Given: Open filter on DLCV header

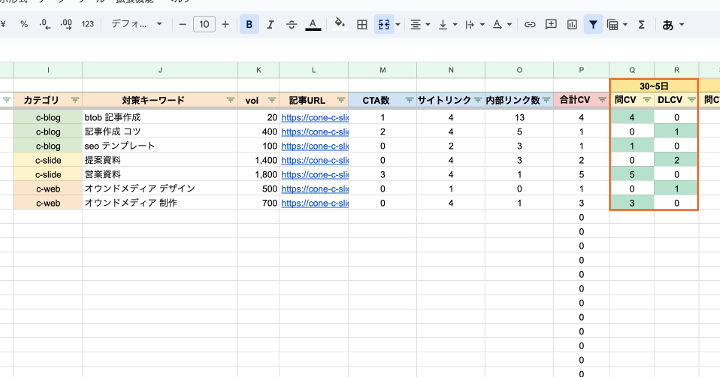Looking at the screenshot, I should (692, 100).
